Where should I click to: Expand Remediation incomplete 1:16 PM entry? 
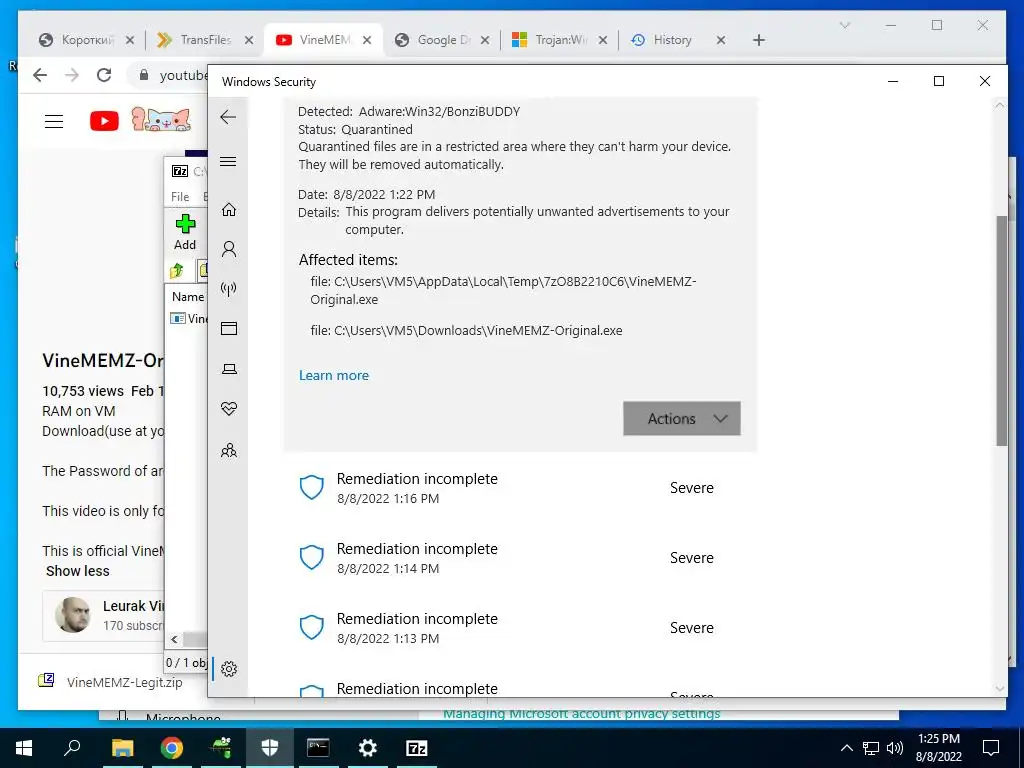click(521, 488)
